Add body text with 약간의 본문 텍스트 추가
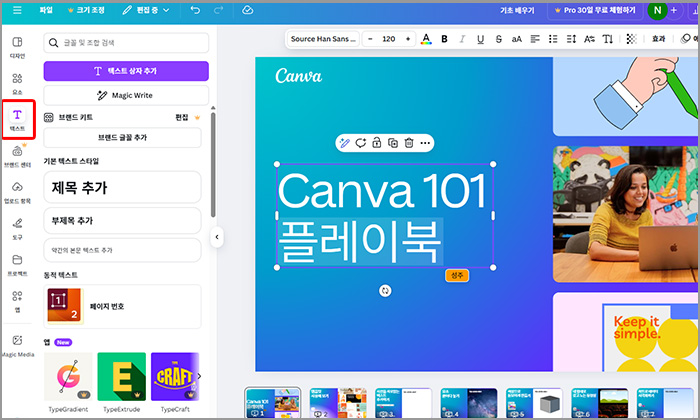The width and height of the screenshot is (700, 420). (x=122, y=250)
